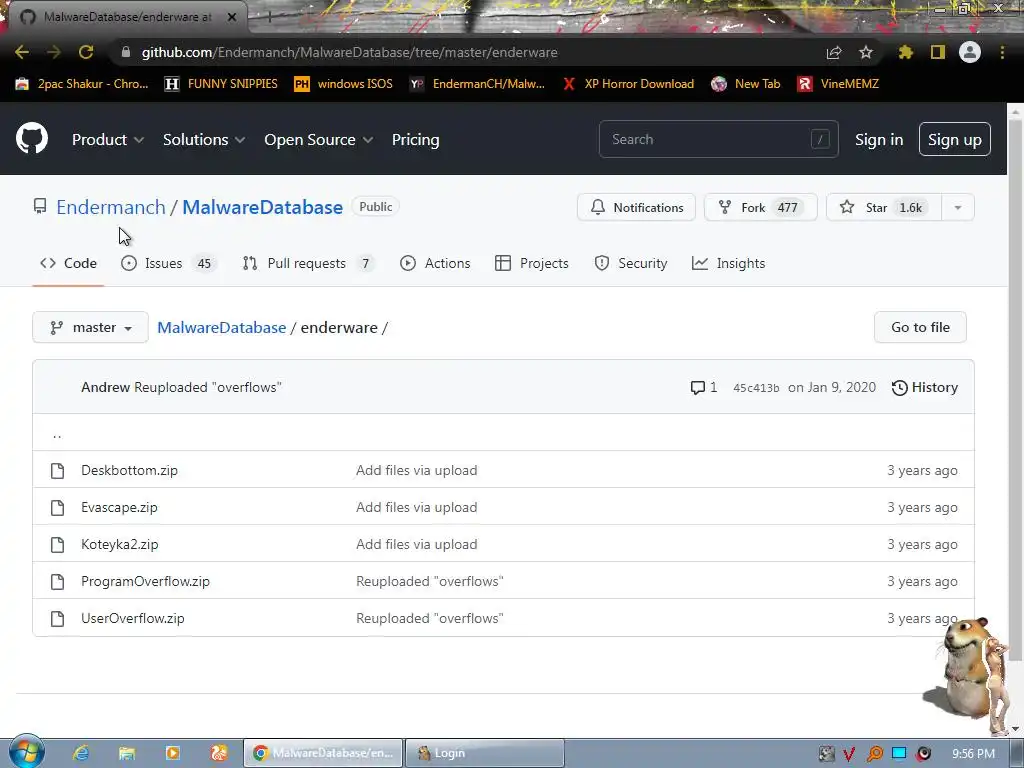Open the new tab plus button
The width and height of the screenshot is (1024, 768).
(x=269, y=17)
